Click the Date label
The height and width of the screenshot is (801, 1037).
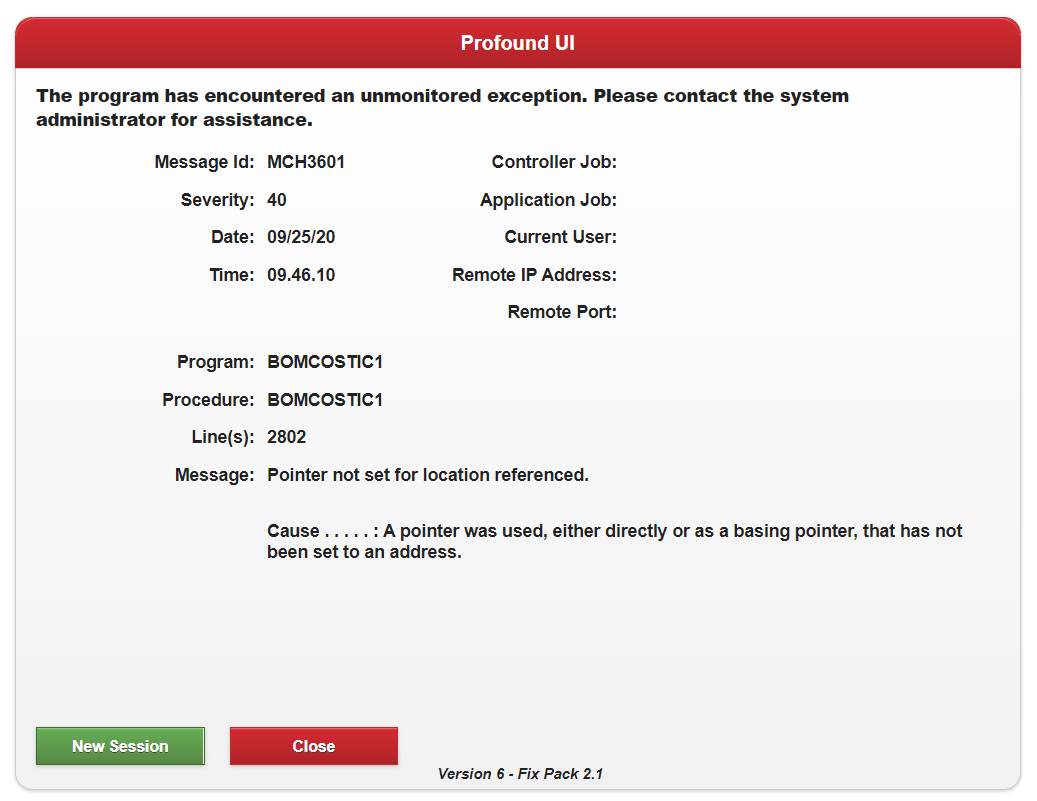coord(233,237)
